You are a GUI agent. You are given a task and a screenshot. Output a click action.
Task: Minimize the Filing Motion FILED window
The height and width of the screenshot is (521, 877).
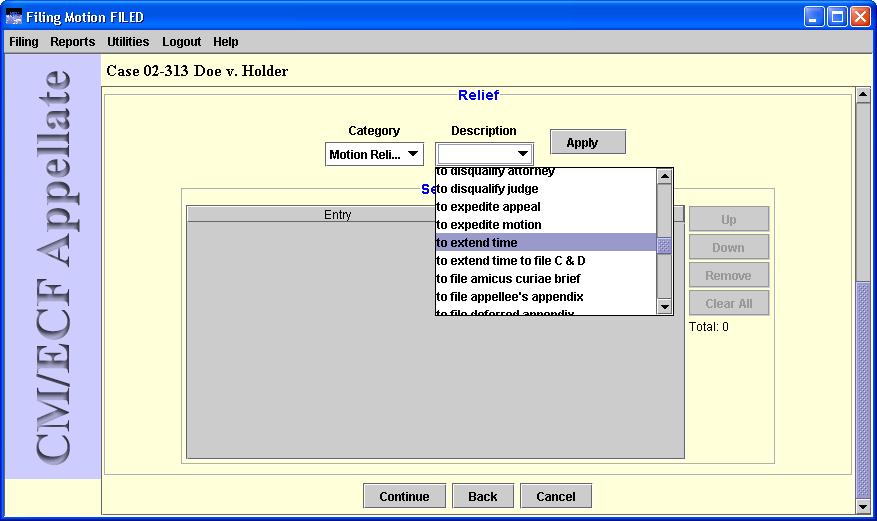point(814,17)
